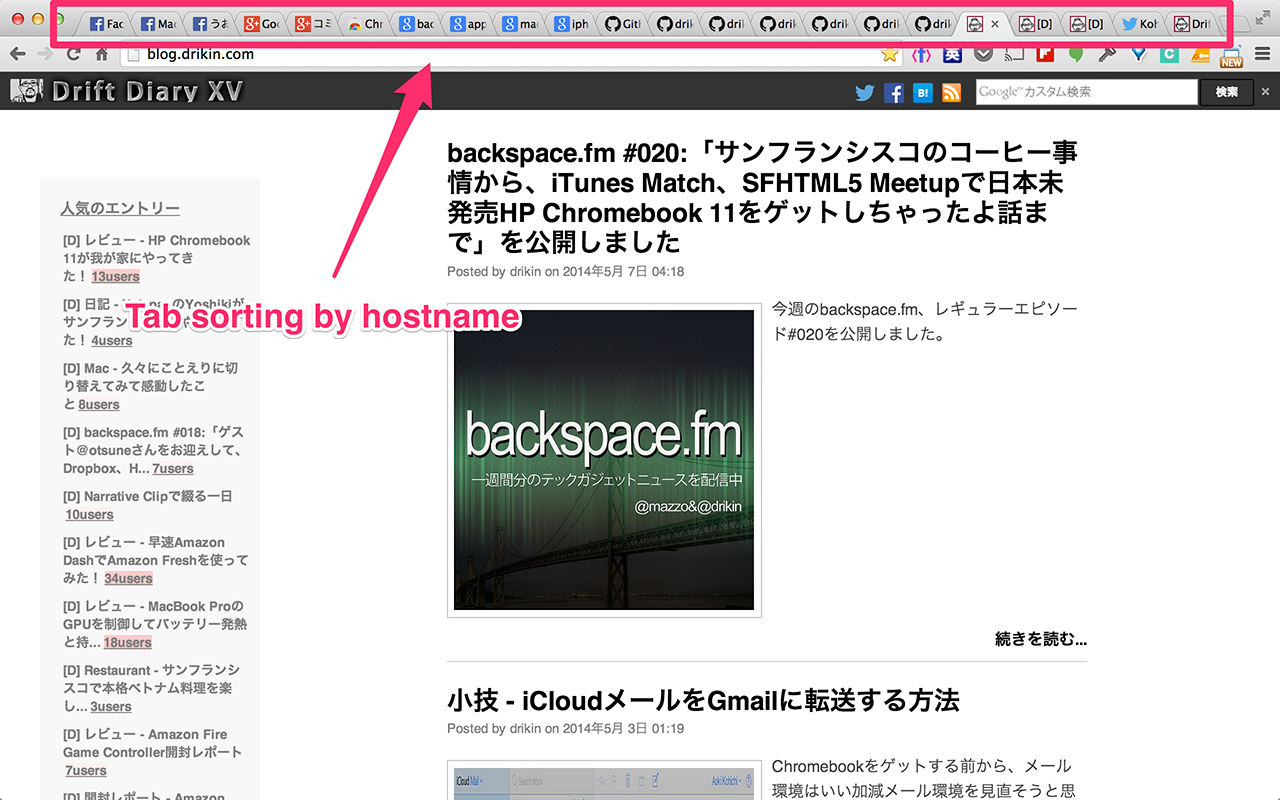Open the HP Chromebook 11 review entry

click(x=156, y=258)
